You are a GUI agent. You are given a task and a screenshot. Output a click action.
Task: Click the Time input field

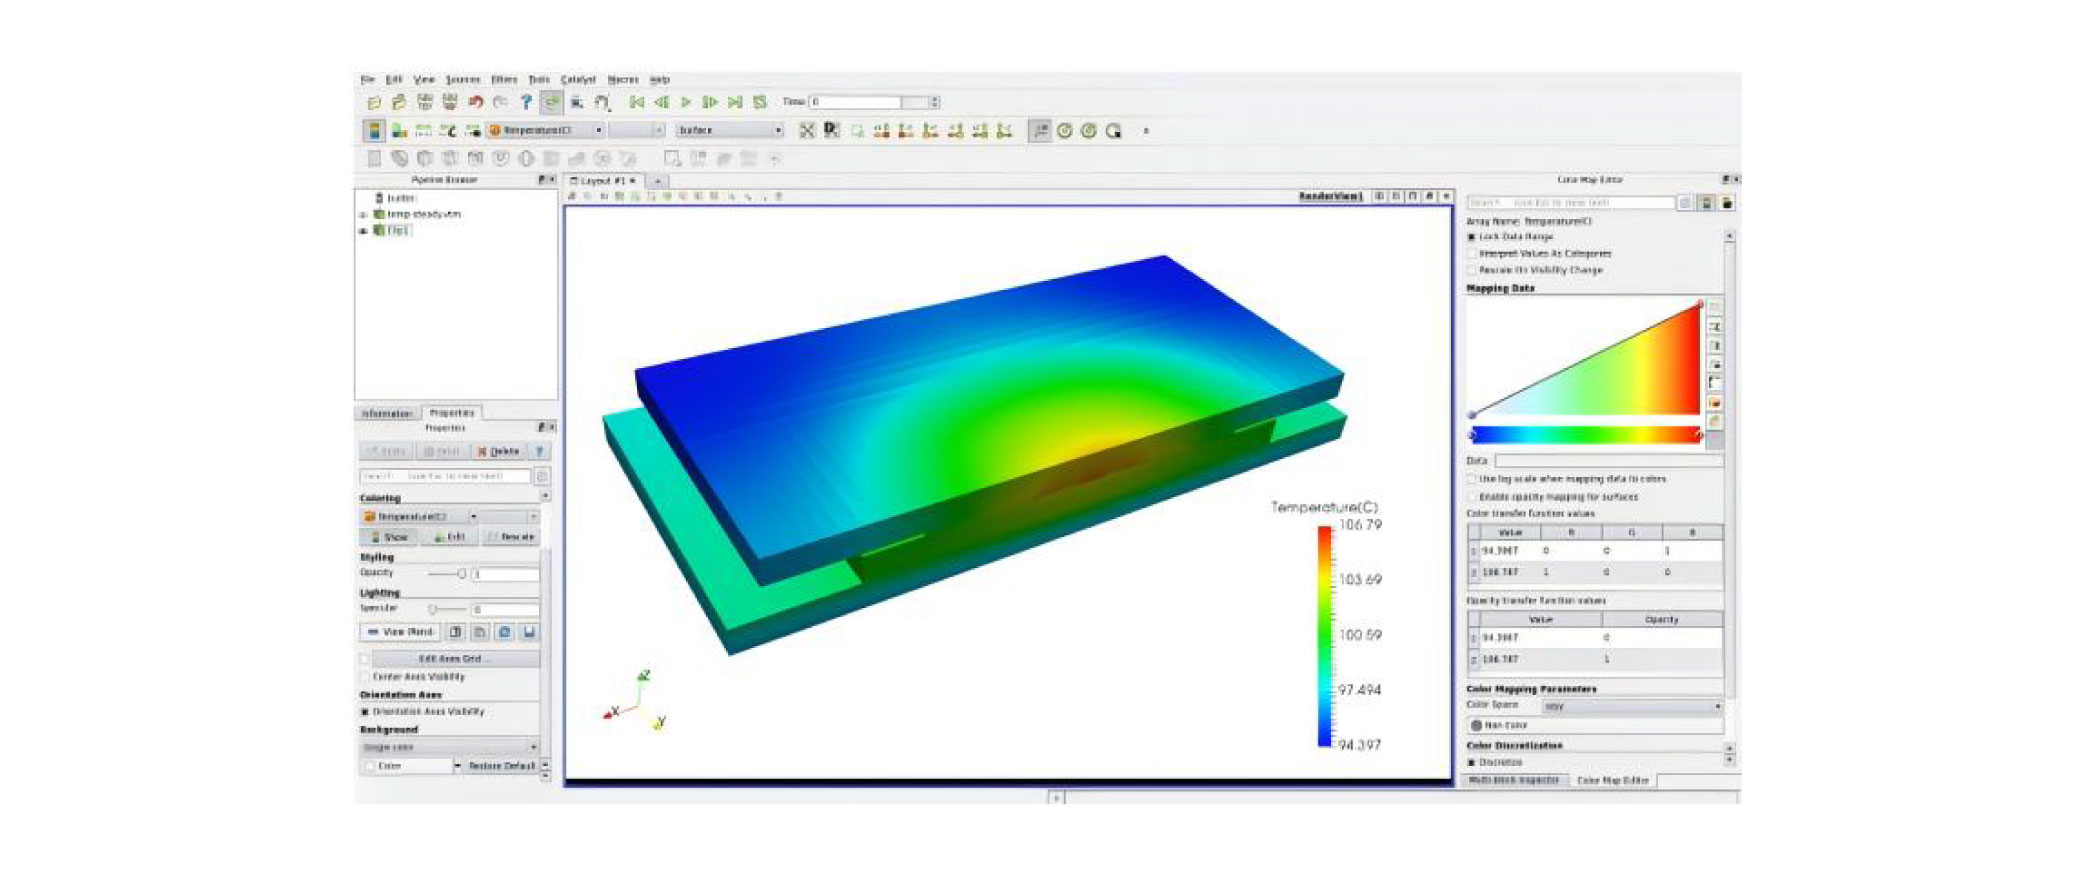pos(856,102)
